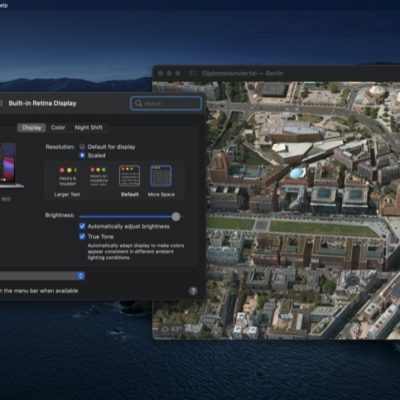Click the Brightness slider handle

176,217
